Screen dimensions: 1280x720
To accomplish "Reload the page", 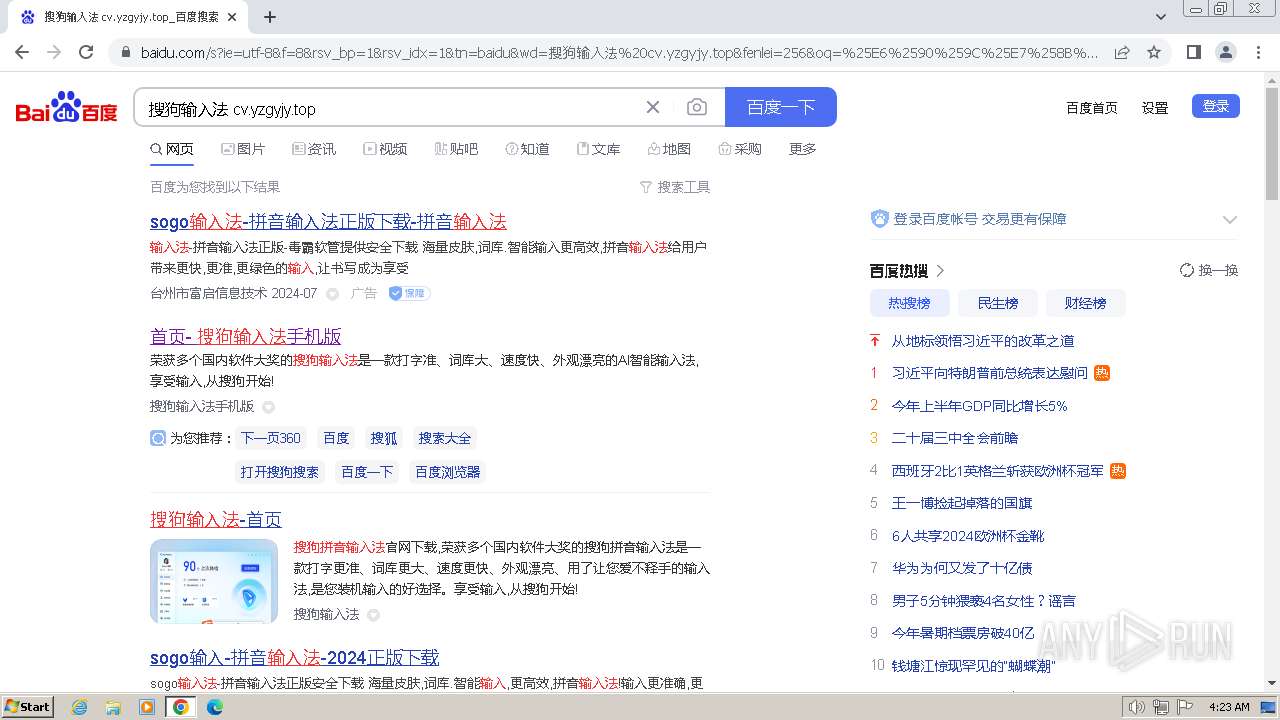I will (86, 52).
